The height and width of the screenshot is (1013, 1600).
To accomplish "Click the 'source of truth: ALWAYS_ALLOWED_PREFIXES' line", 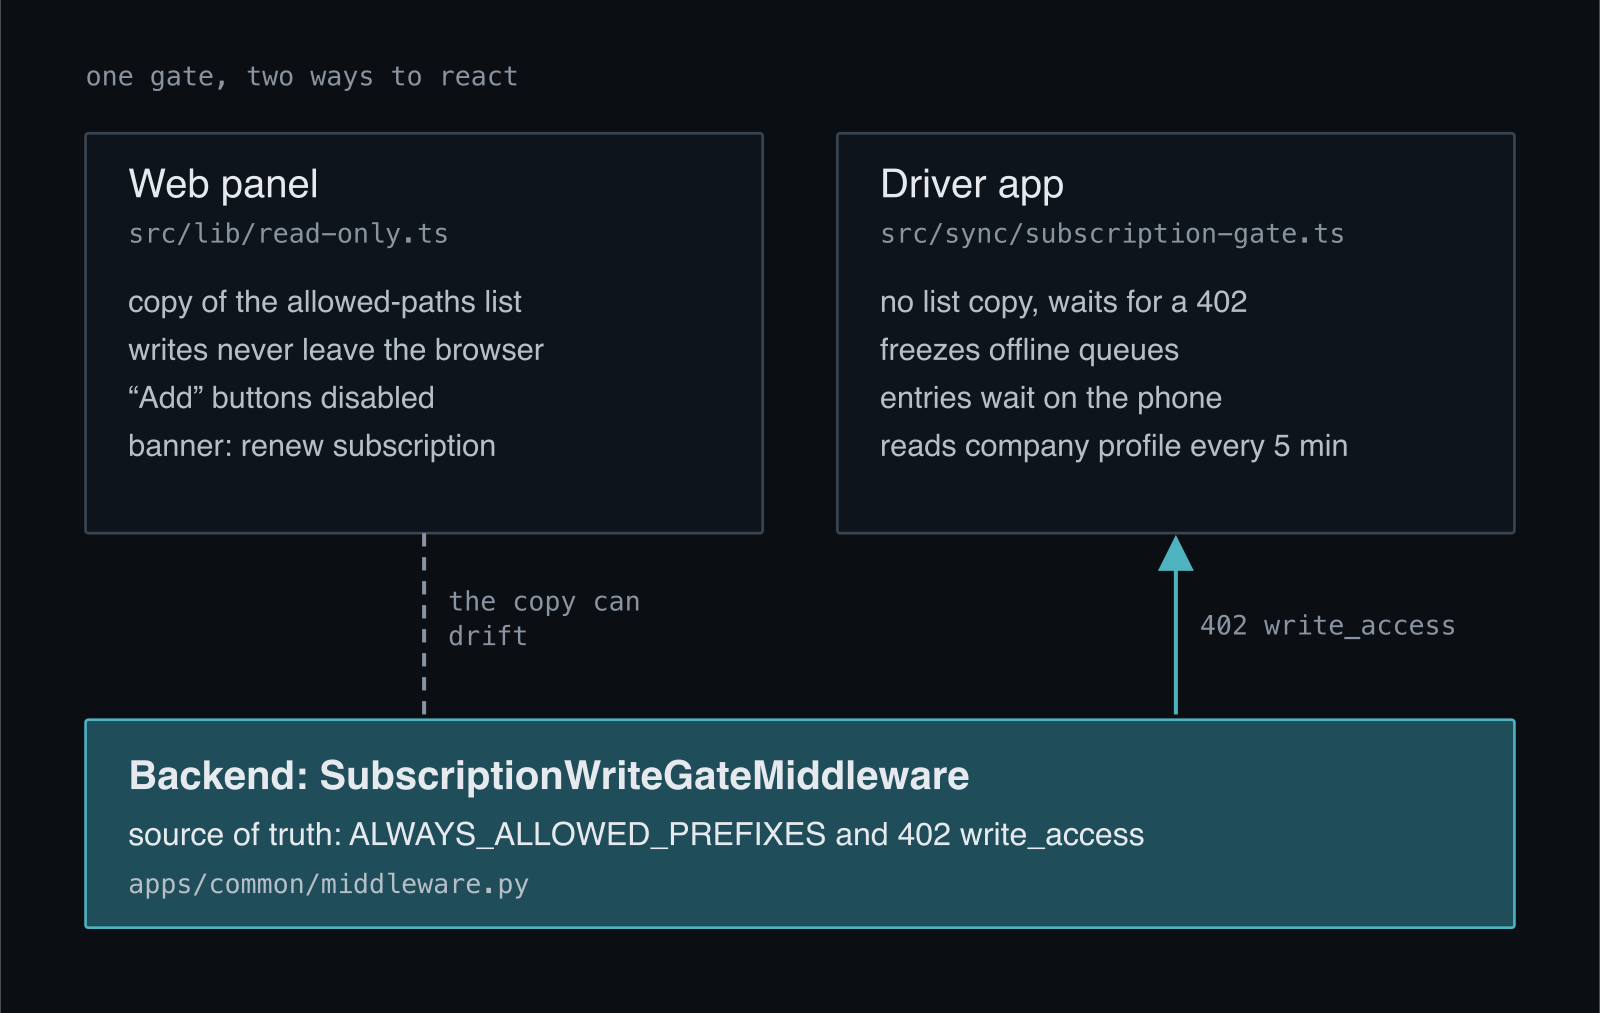I will [x=636, y=835].
